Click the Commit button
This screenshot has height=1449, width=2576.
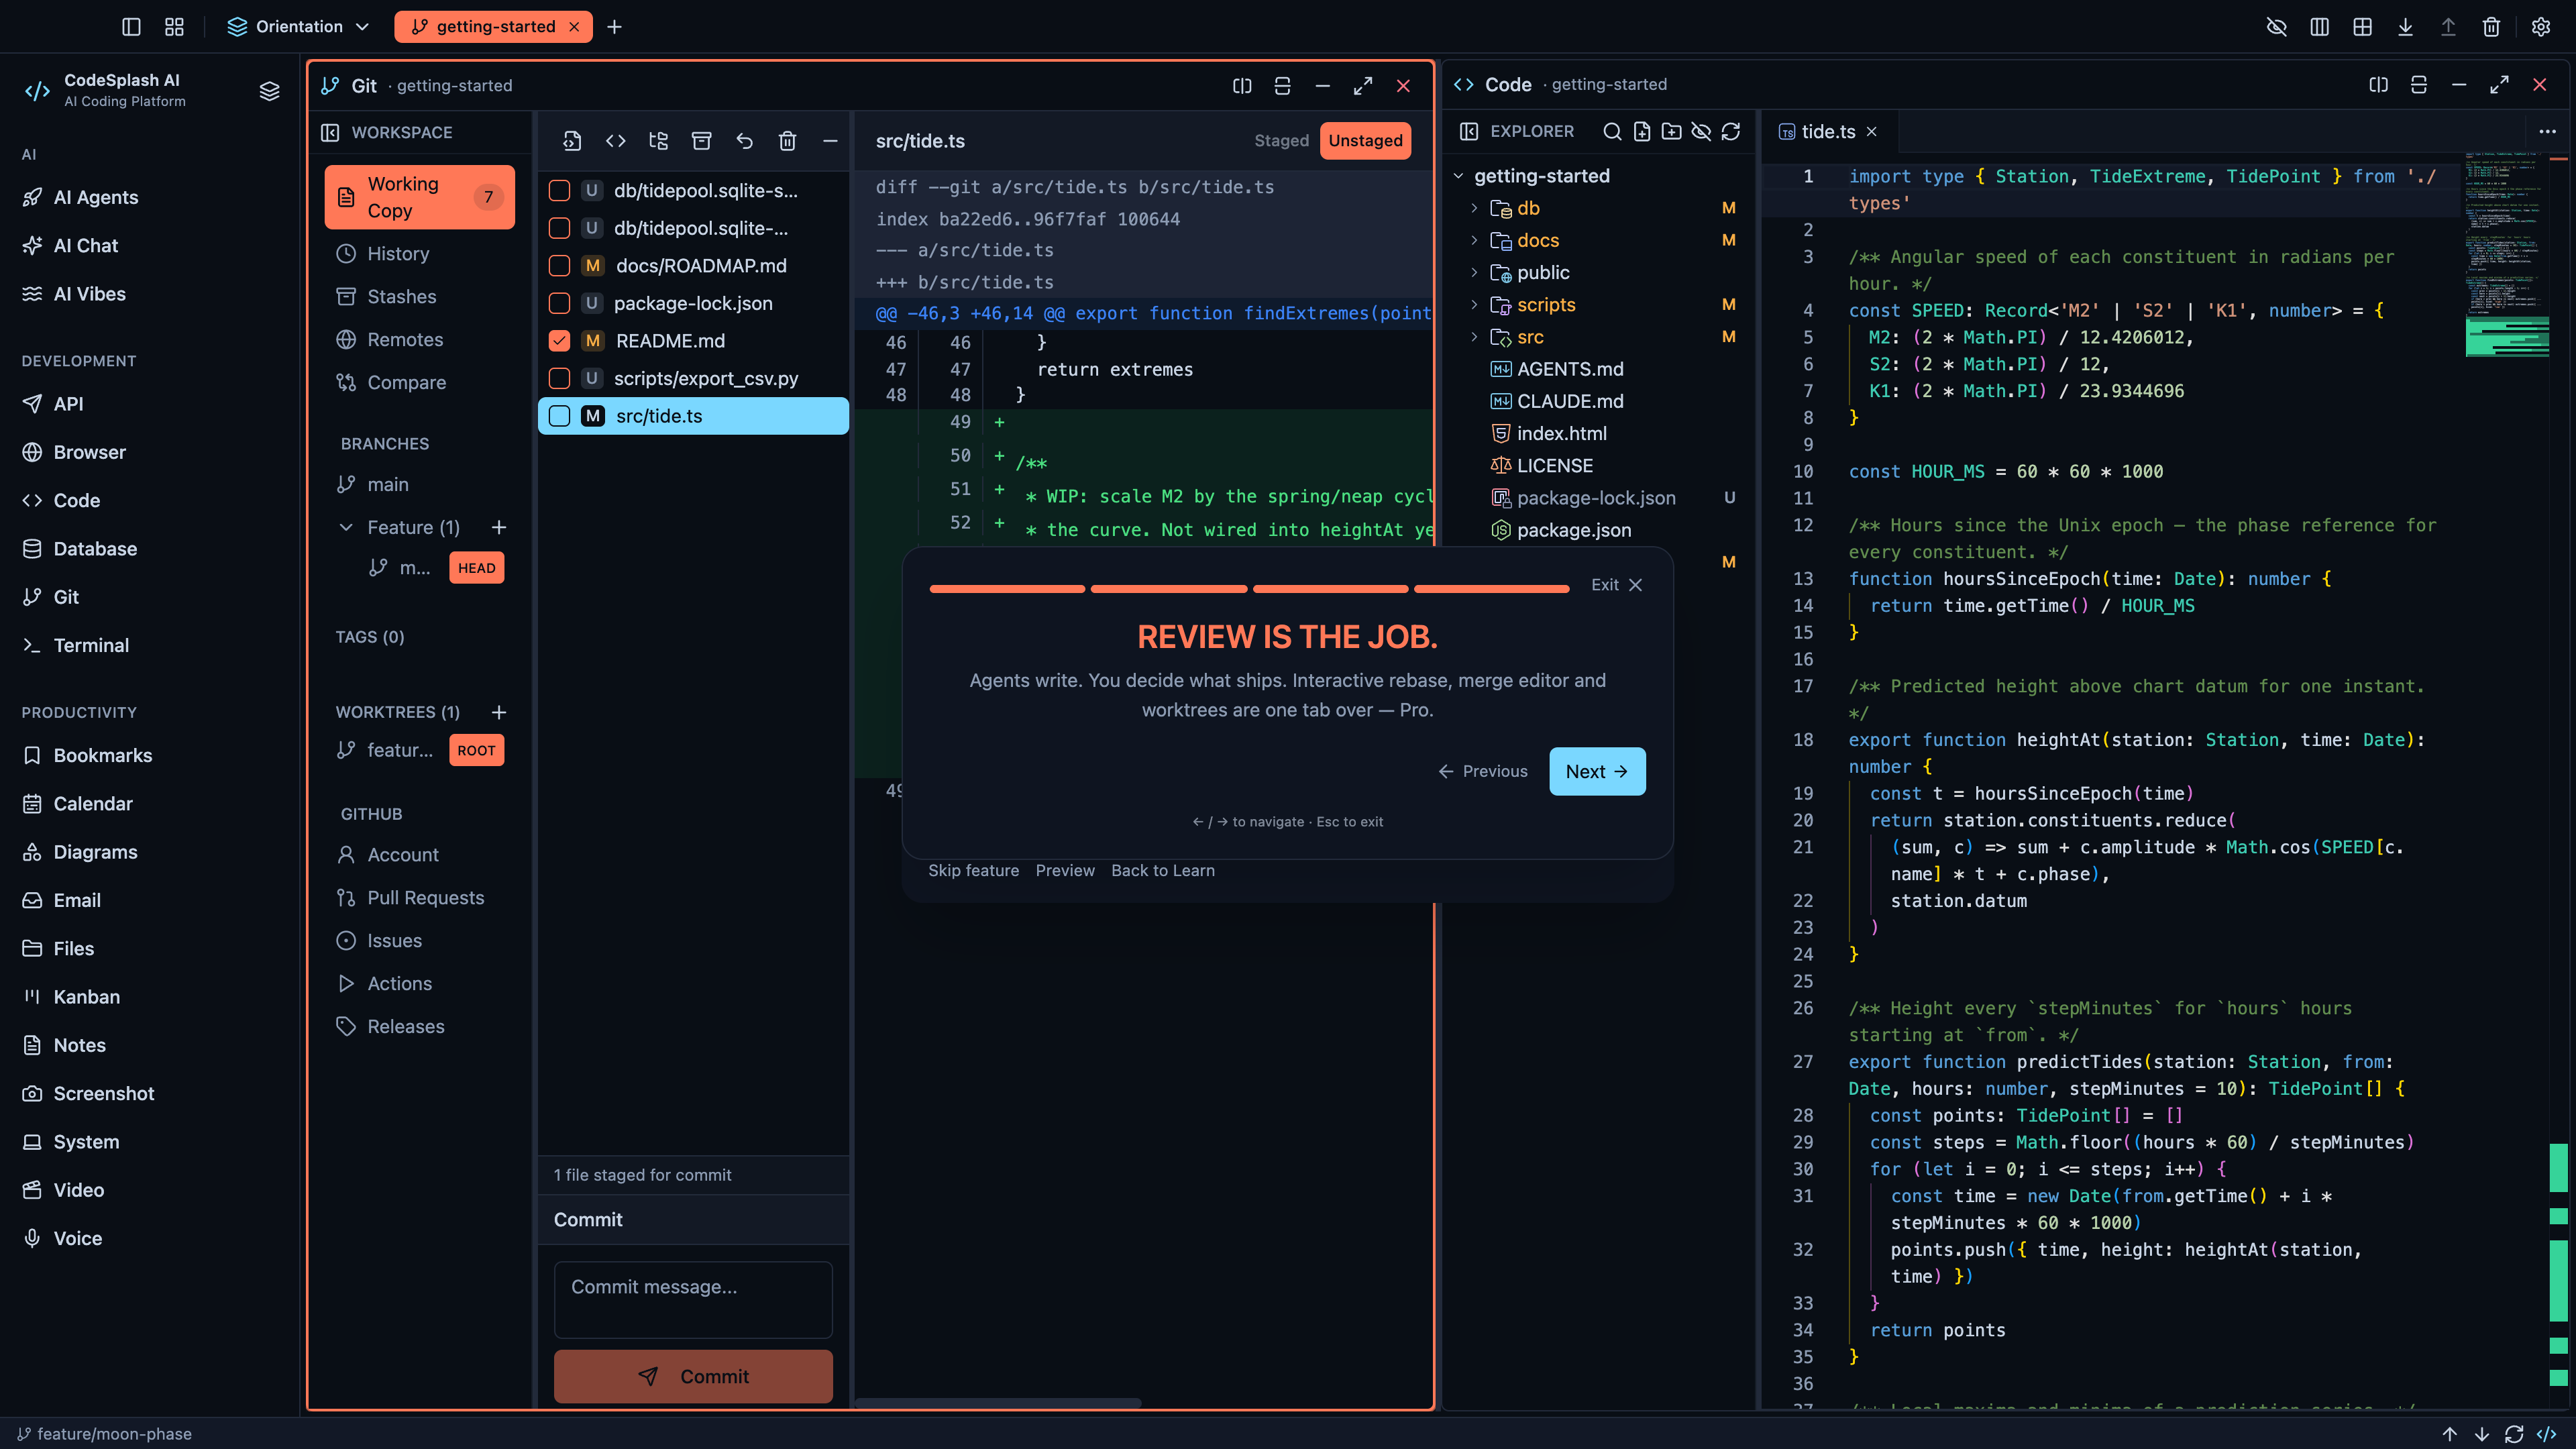693,1376
